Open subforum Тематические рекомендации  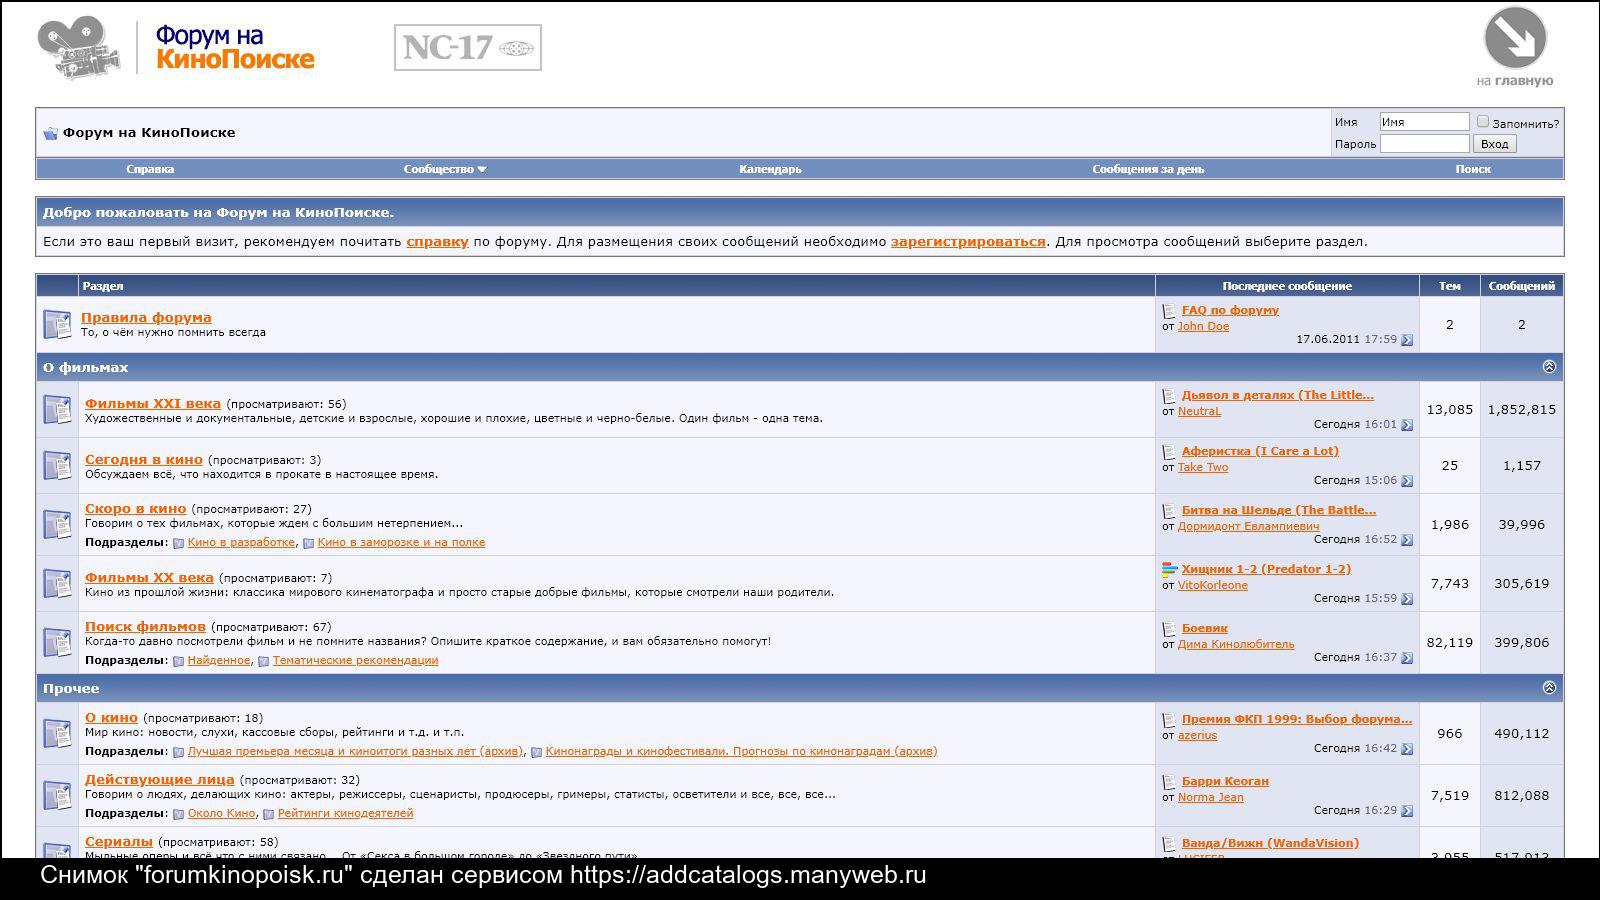click(355, 660)
